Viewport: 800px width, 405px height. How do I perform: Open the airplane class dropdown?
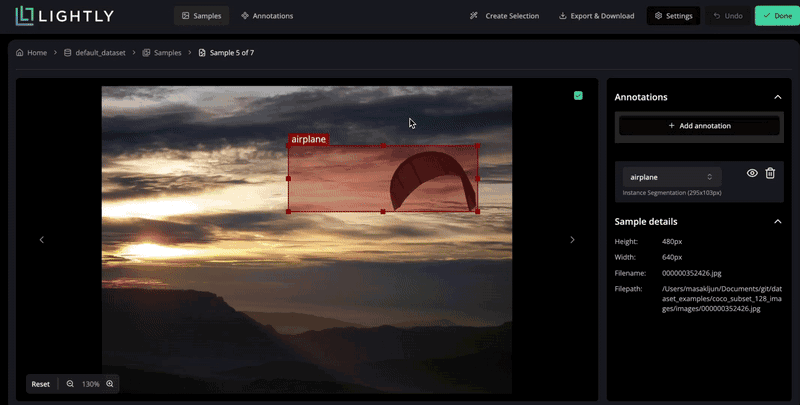(x=672, y=177)
